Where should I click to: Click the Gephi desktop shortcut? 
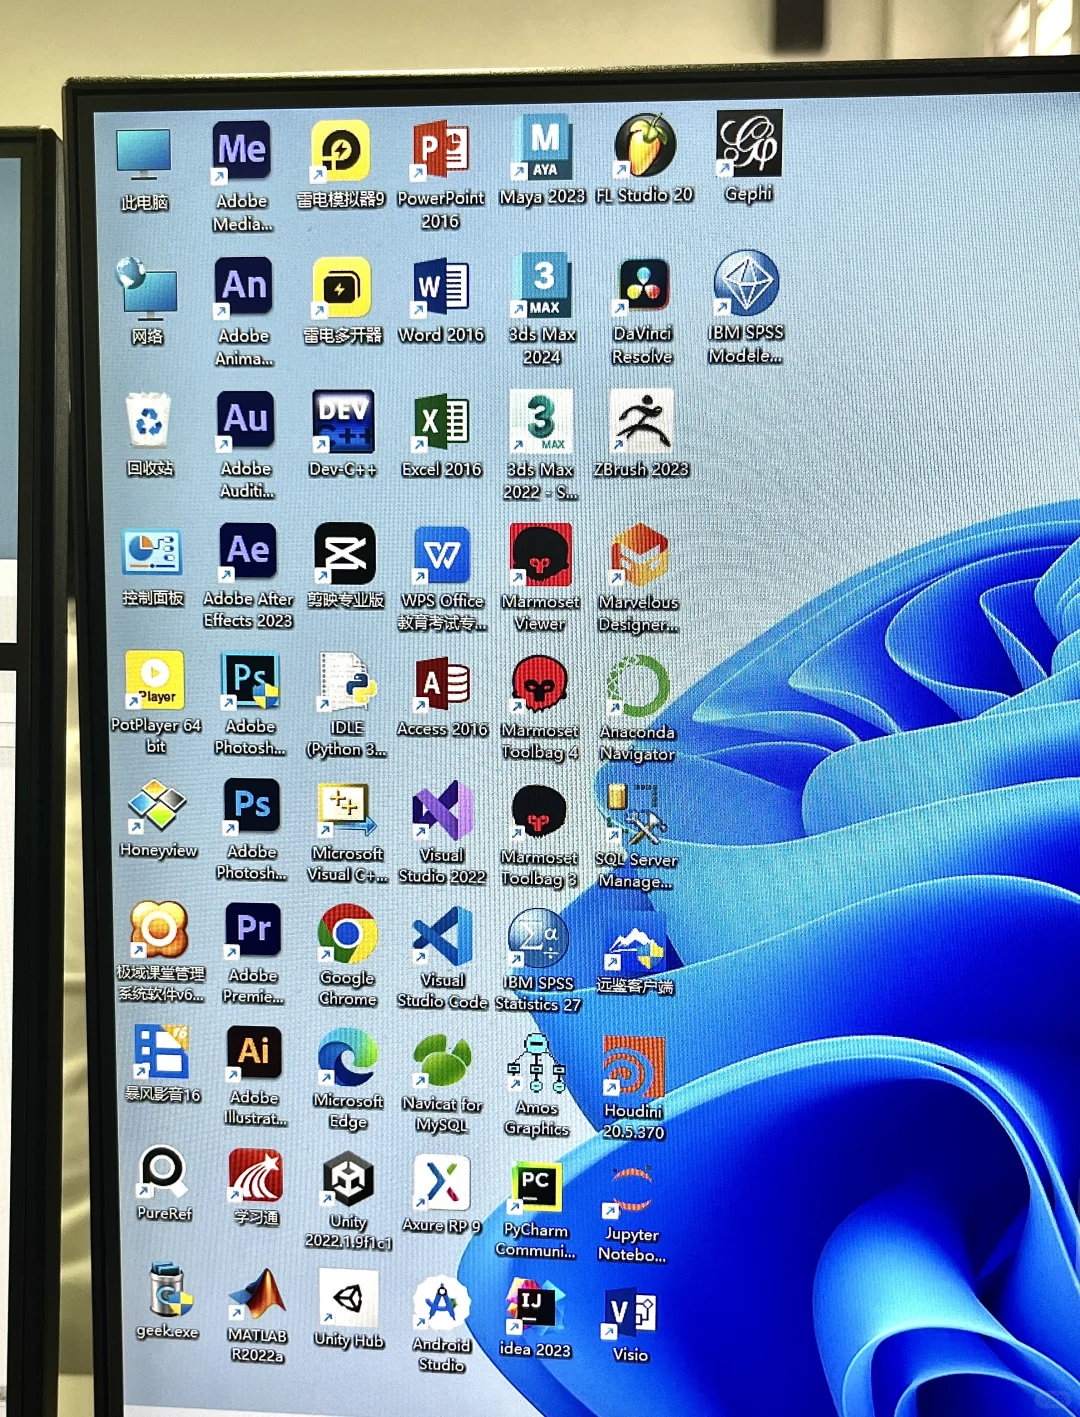[x=749, y=144]
